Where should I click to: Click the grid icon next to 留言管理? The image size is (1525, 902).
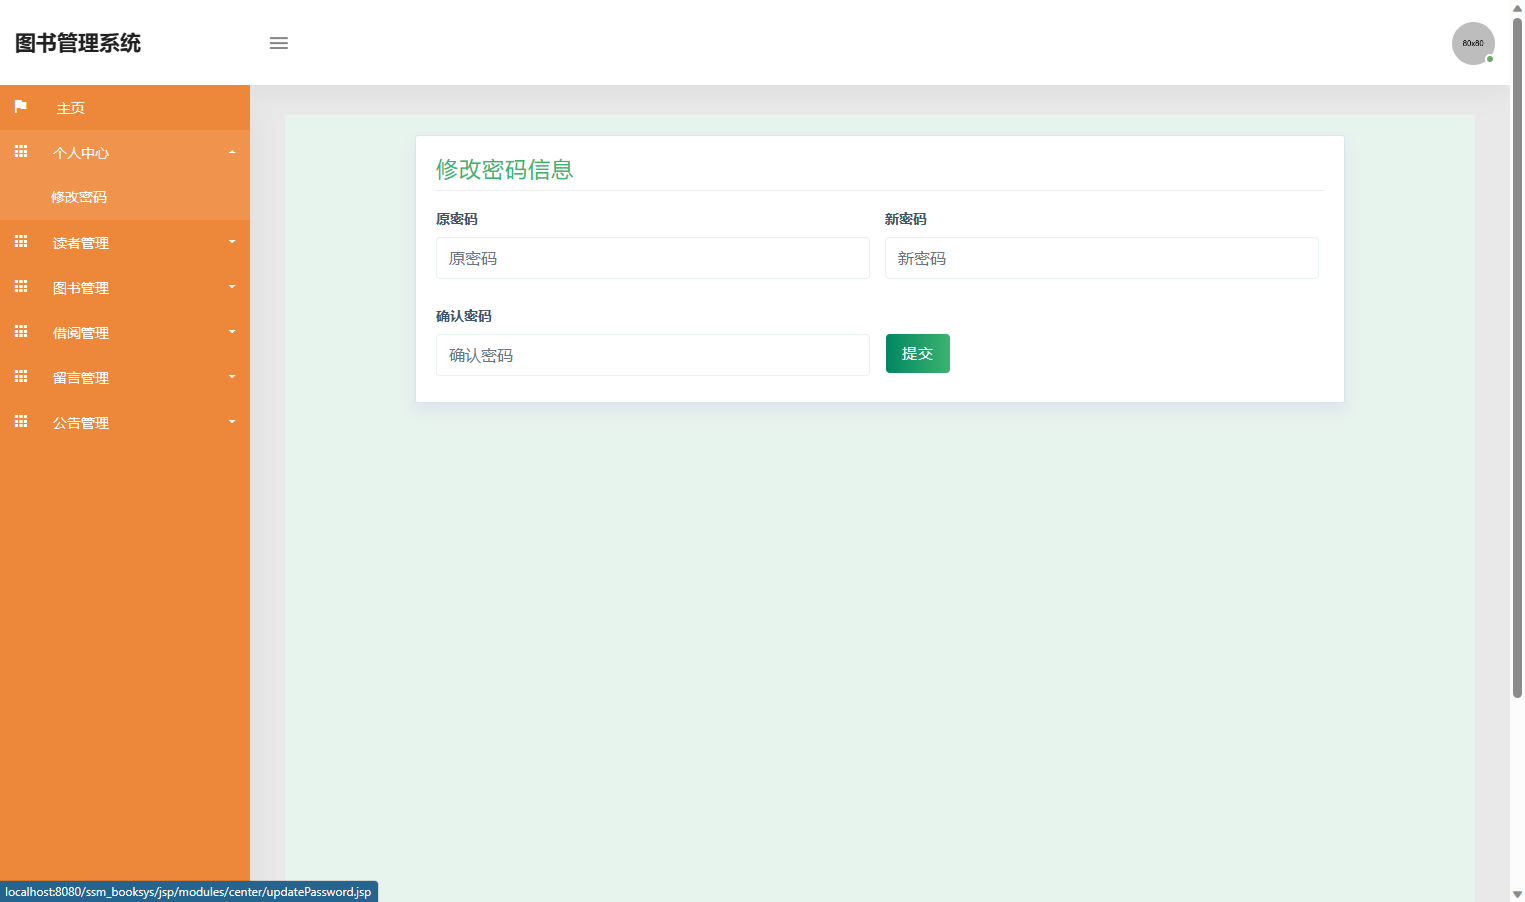coord(20,377)
